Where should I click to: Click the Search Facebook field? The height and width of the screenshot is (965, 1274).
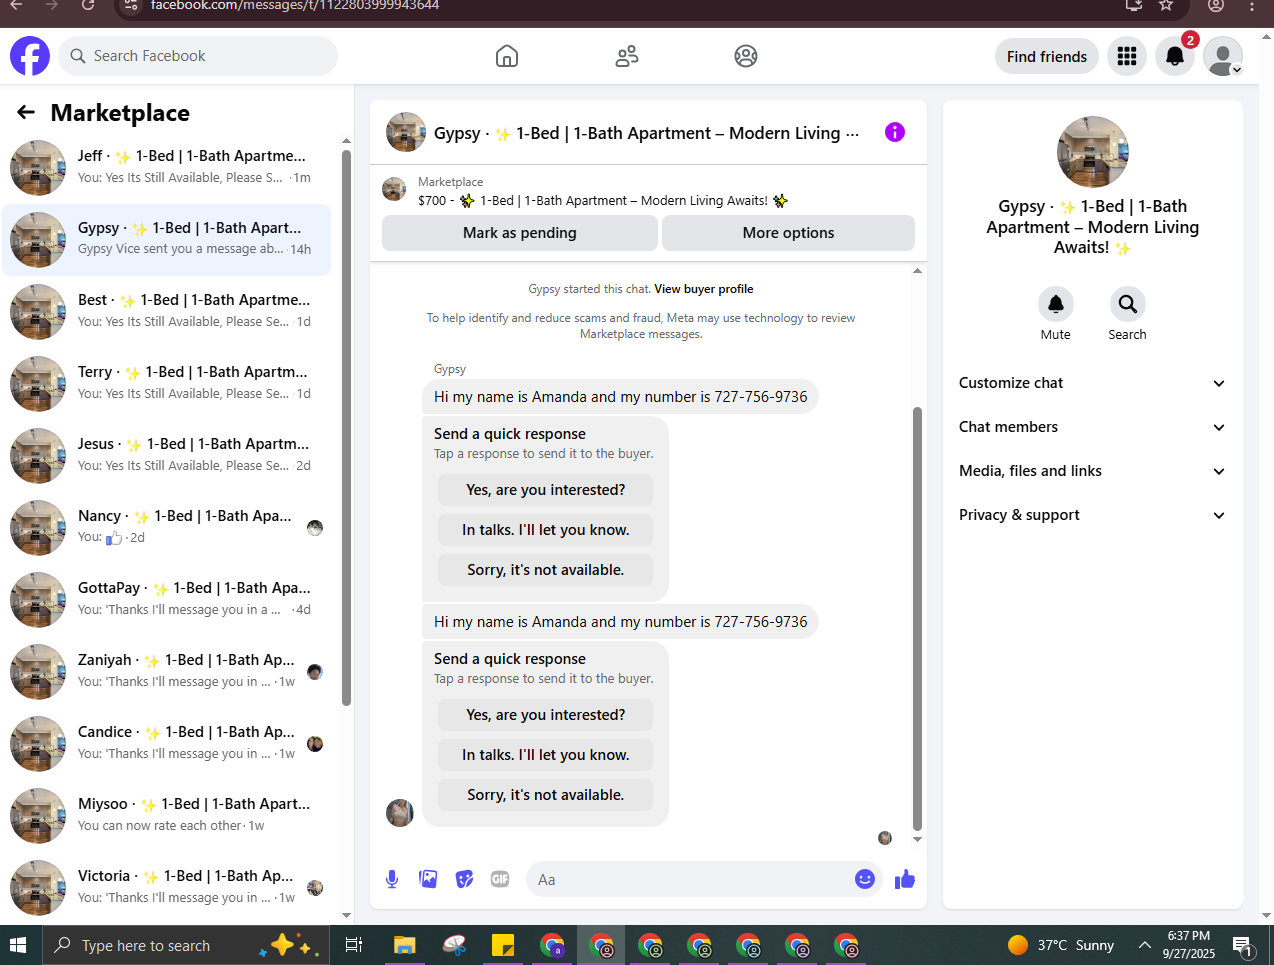(198, 56)
